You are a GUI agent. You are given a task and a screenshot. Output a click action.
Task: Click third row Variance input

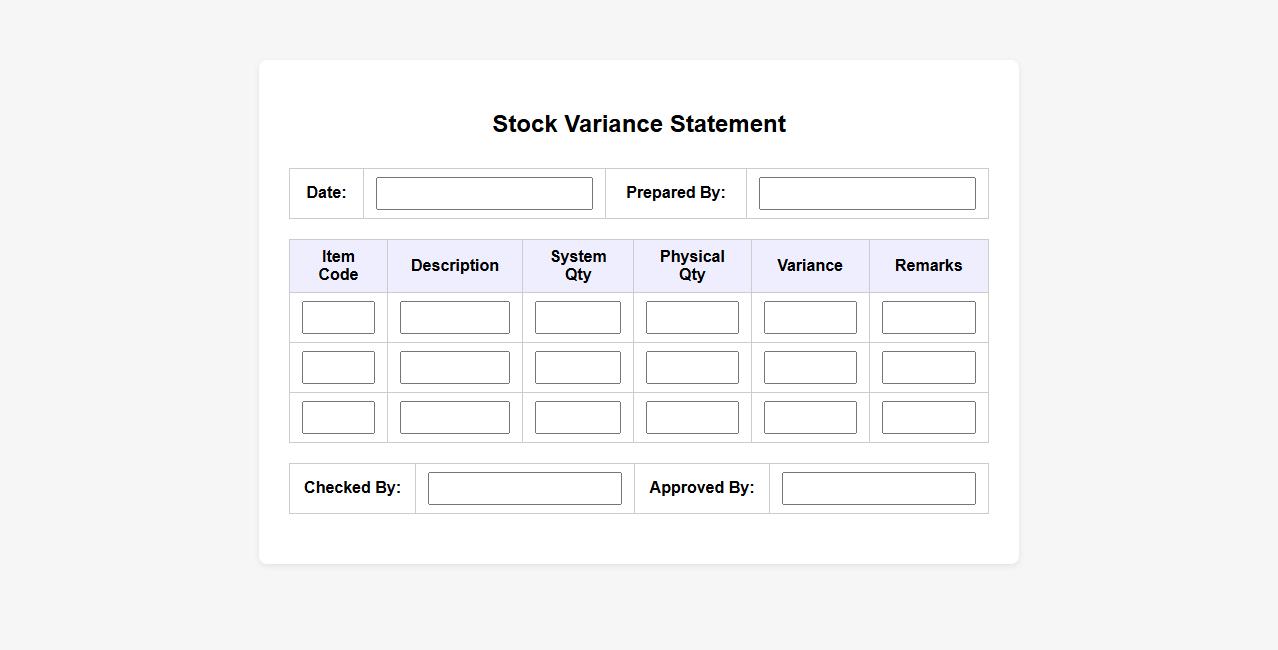810,417
